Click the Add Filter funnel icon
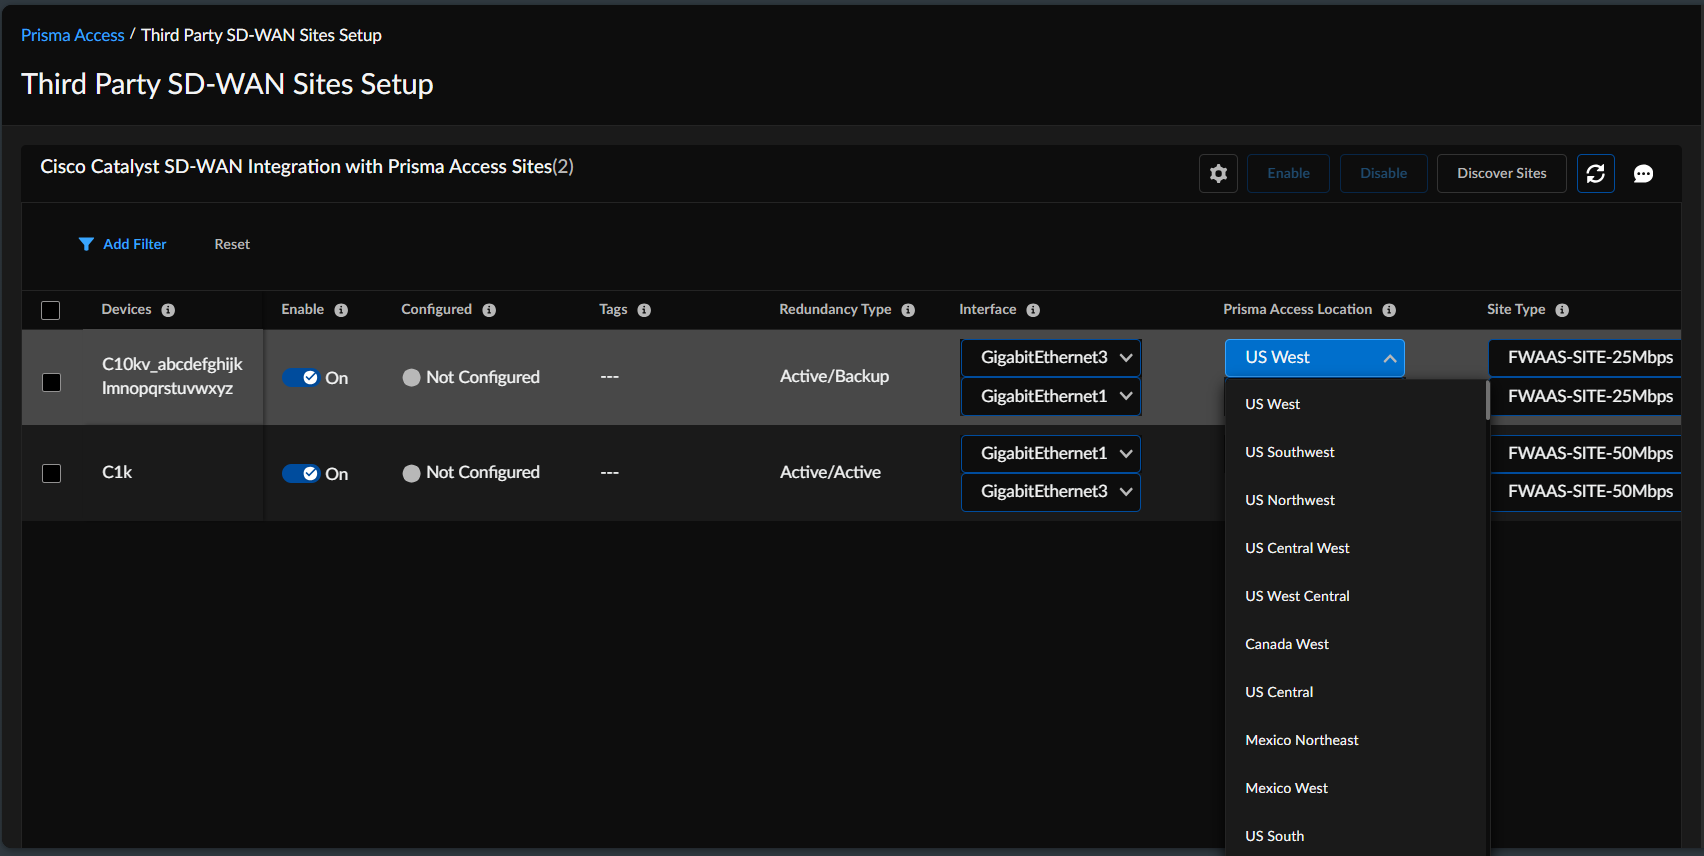Image resolution: width=1704 pixels, height=856 pixels. click(x=86, y=244)
